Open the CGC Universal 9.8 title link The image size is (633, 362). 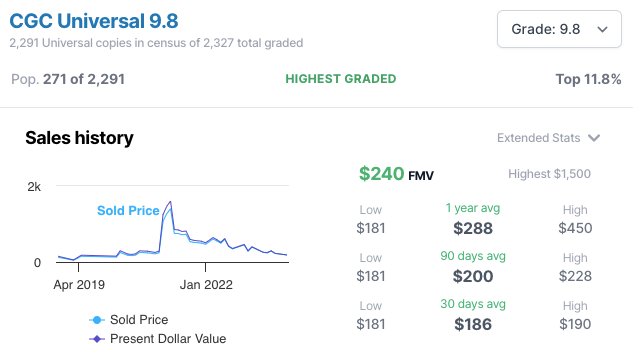[94, 21]
